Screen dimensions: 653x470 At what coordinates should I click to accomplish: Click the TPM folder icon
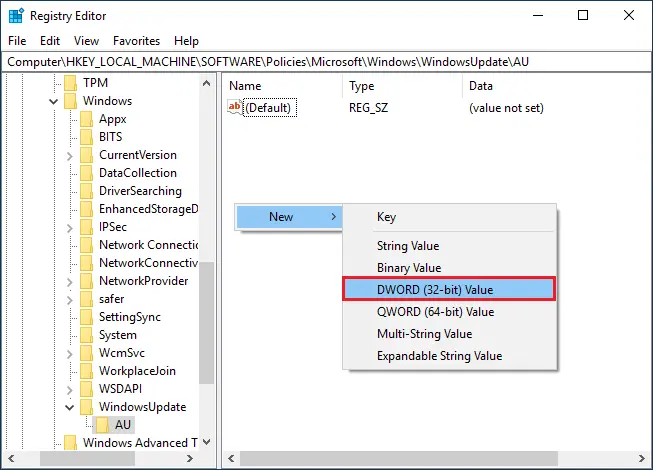coord(70,83)
